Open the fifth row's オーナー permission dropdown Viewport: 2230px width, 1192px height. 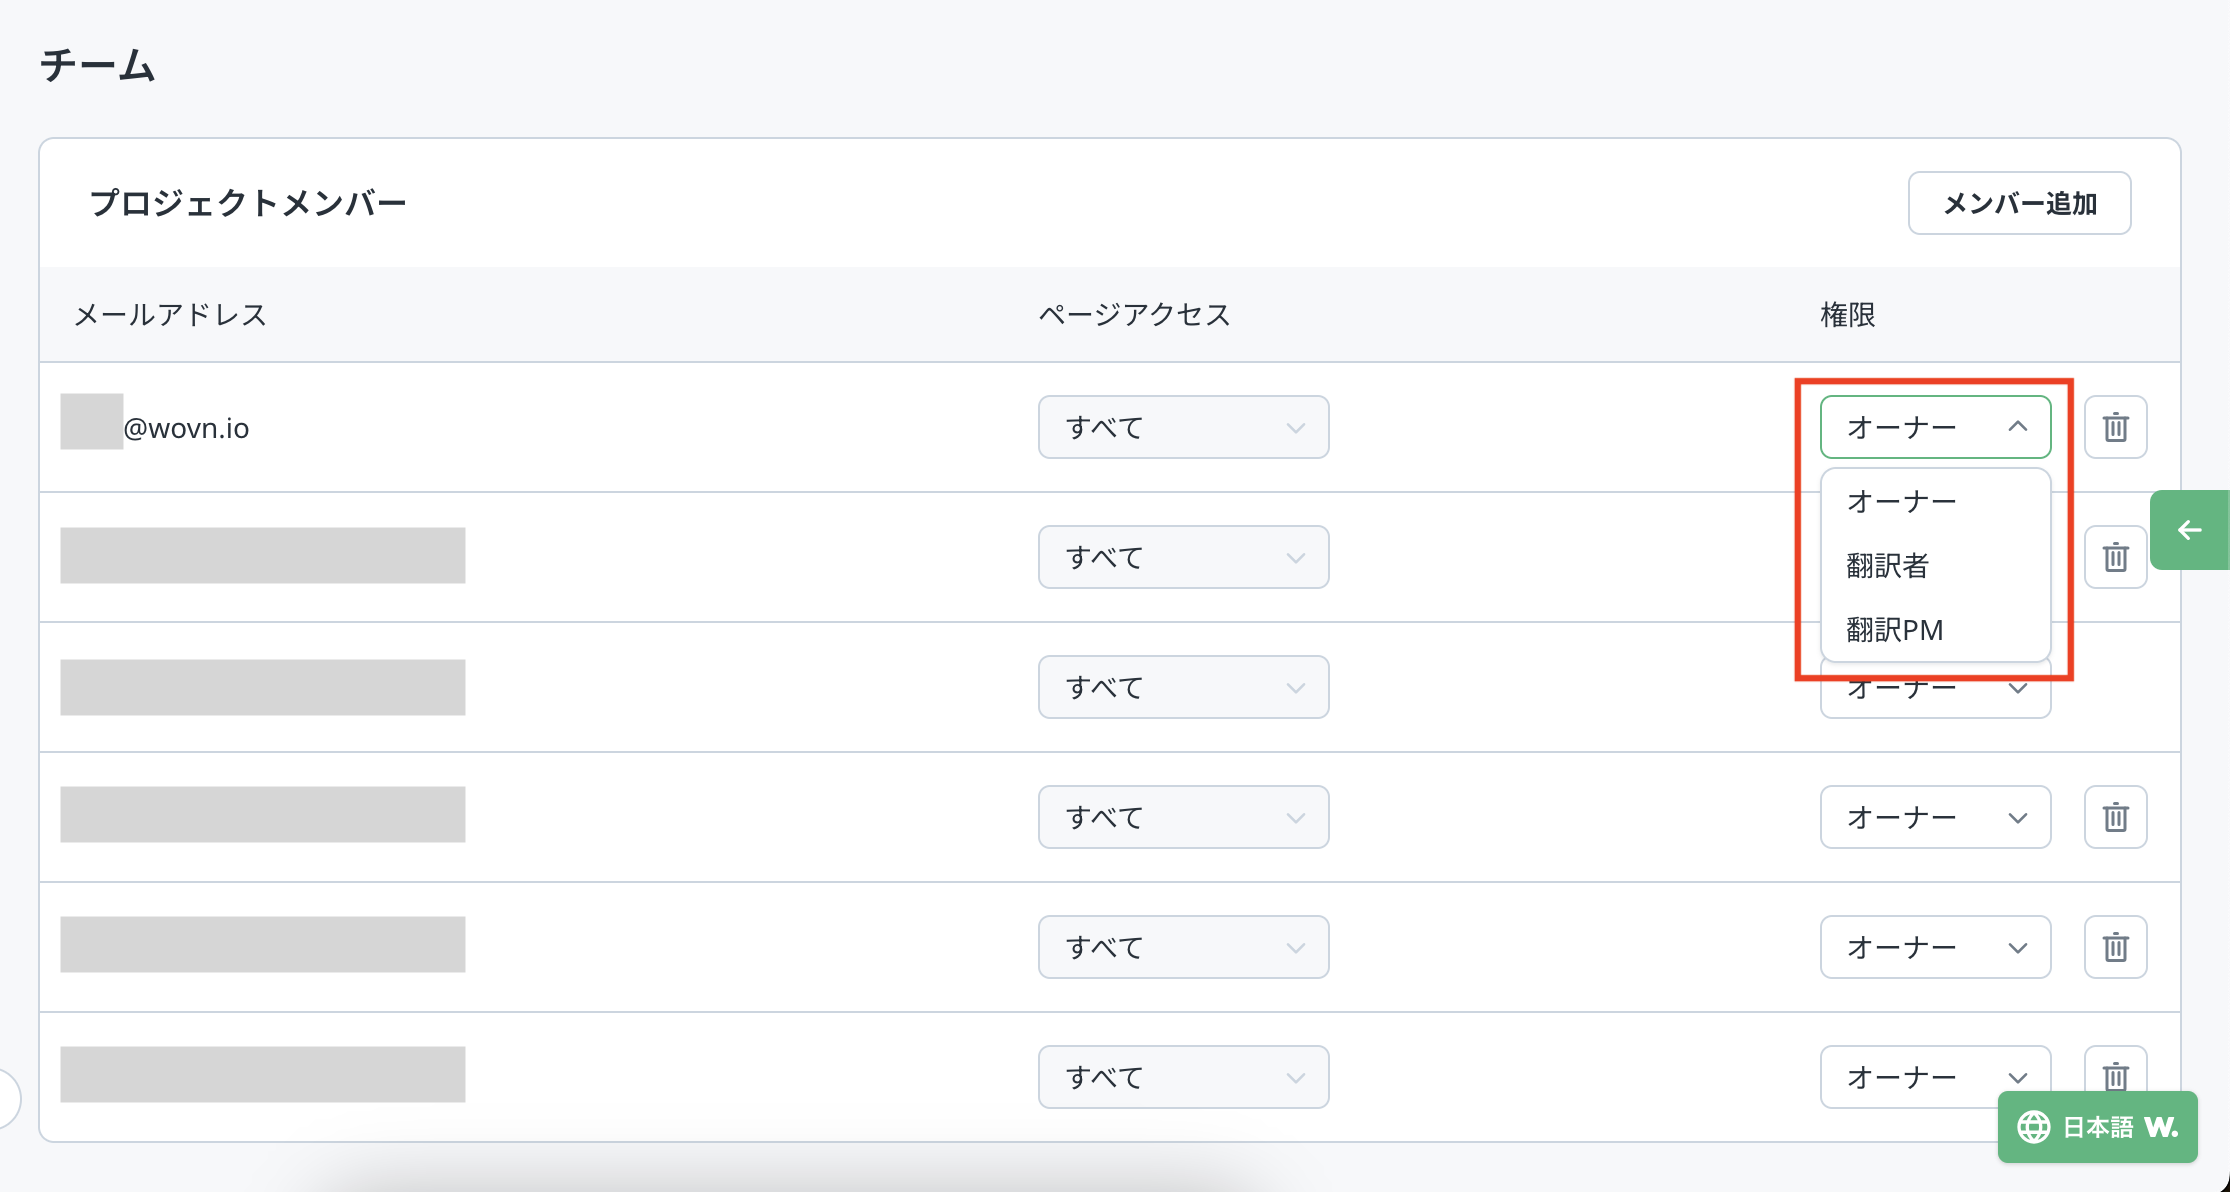[1935, 947]
